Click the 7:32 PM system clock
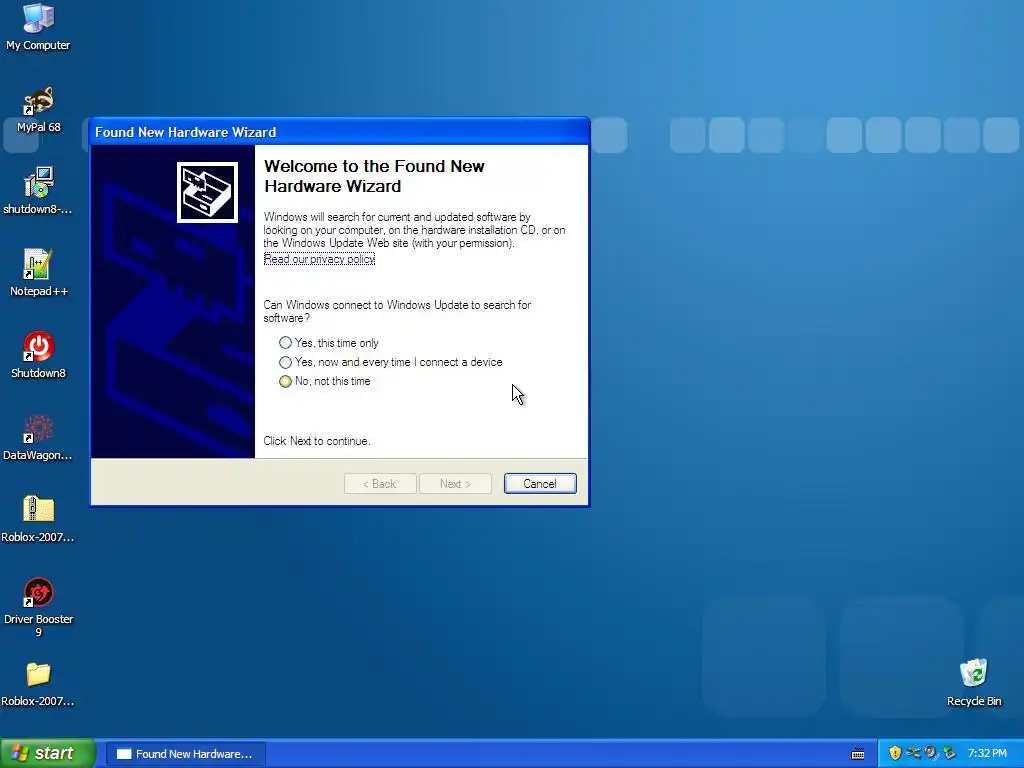Viewport: 1024px width, 768px height. point(987,753)
